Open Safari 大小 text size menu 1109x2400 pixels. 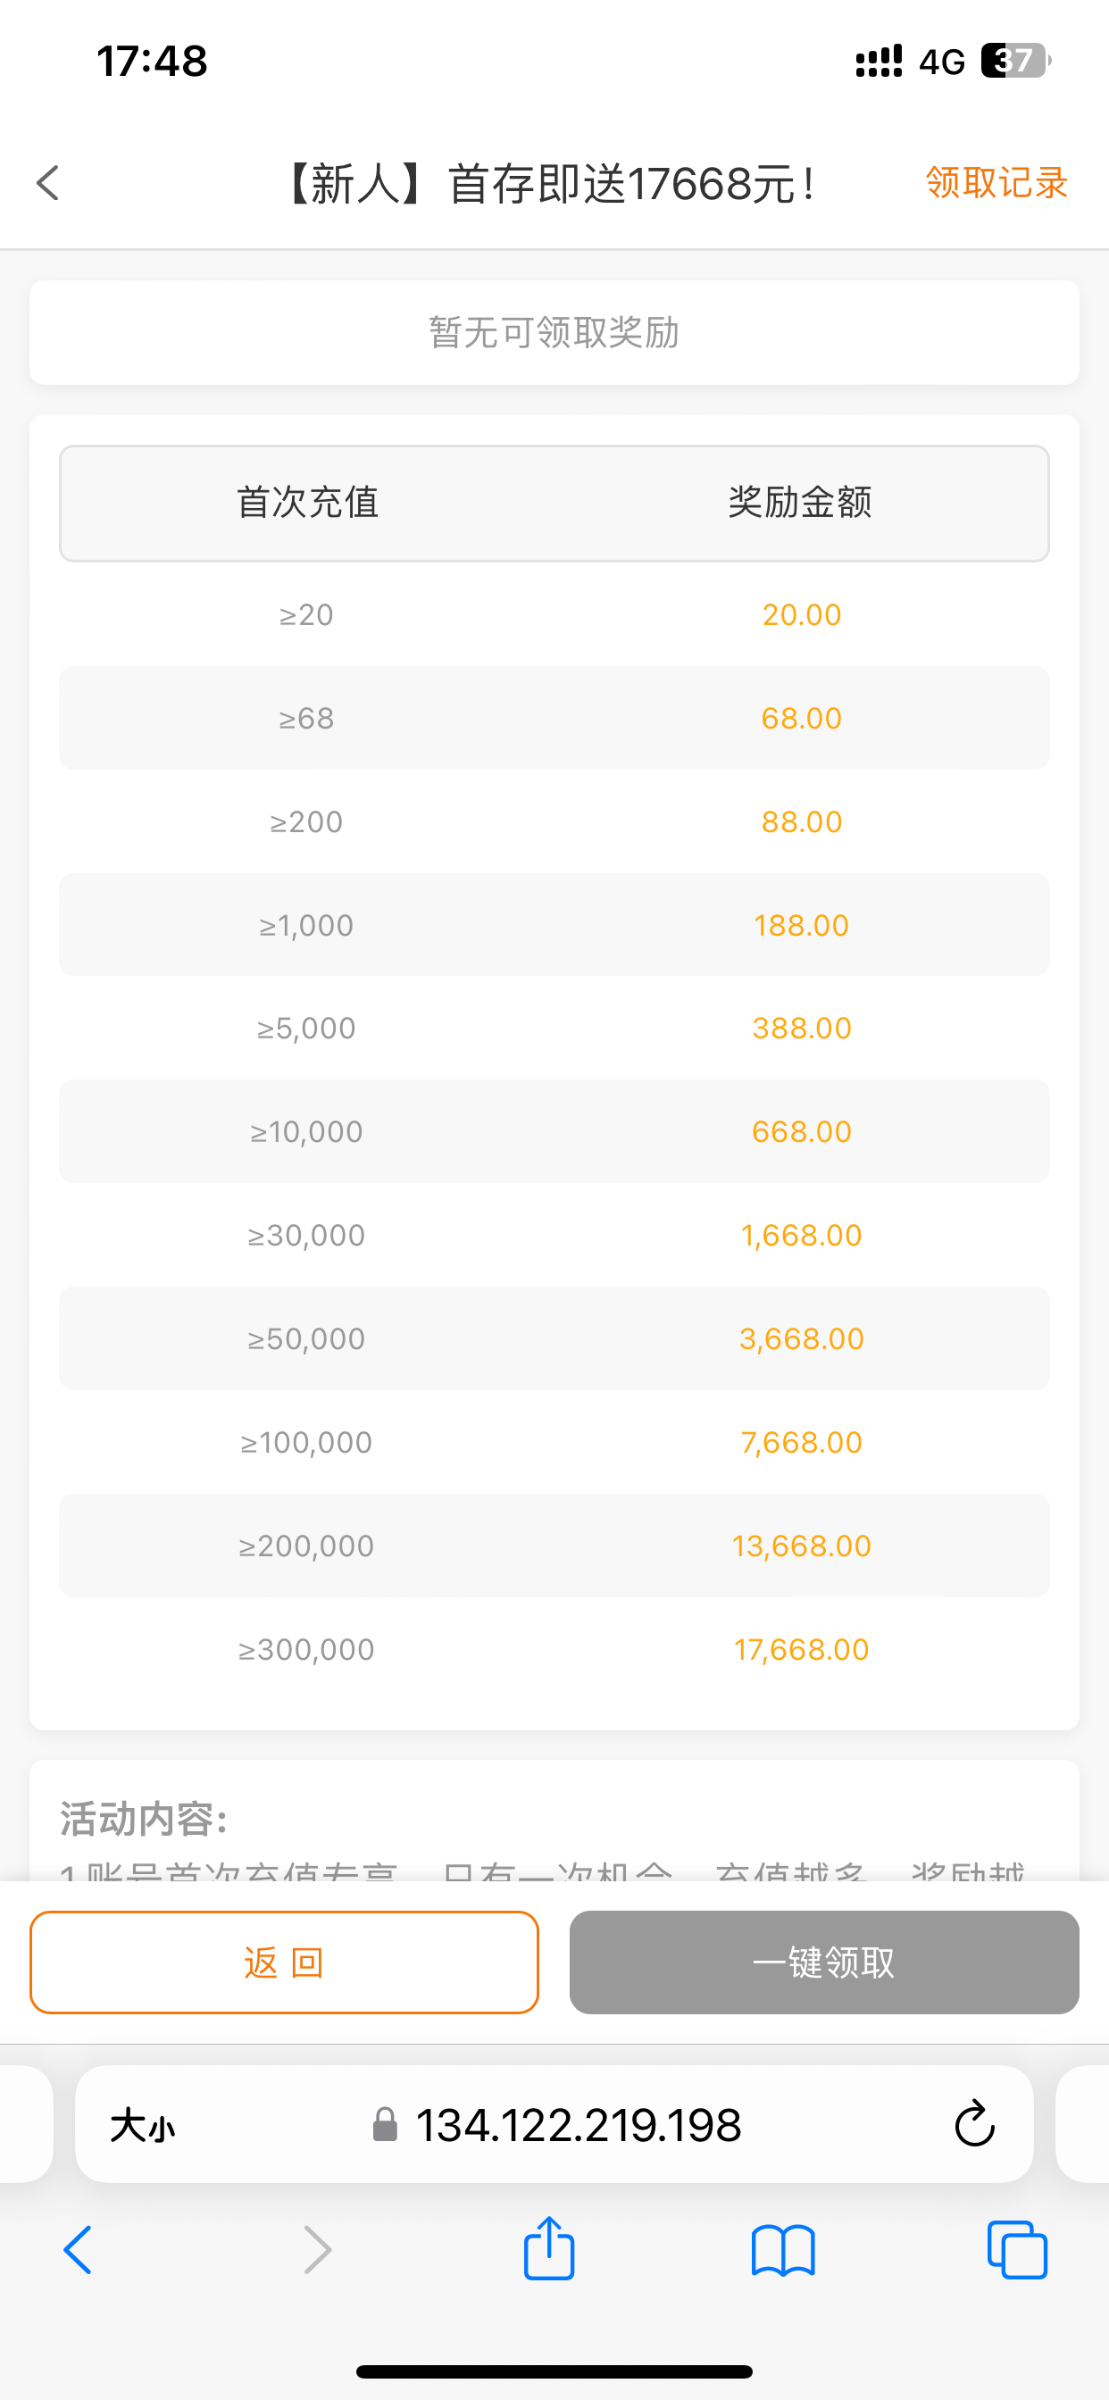tap(143, 2125)
